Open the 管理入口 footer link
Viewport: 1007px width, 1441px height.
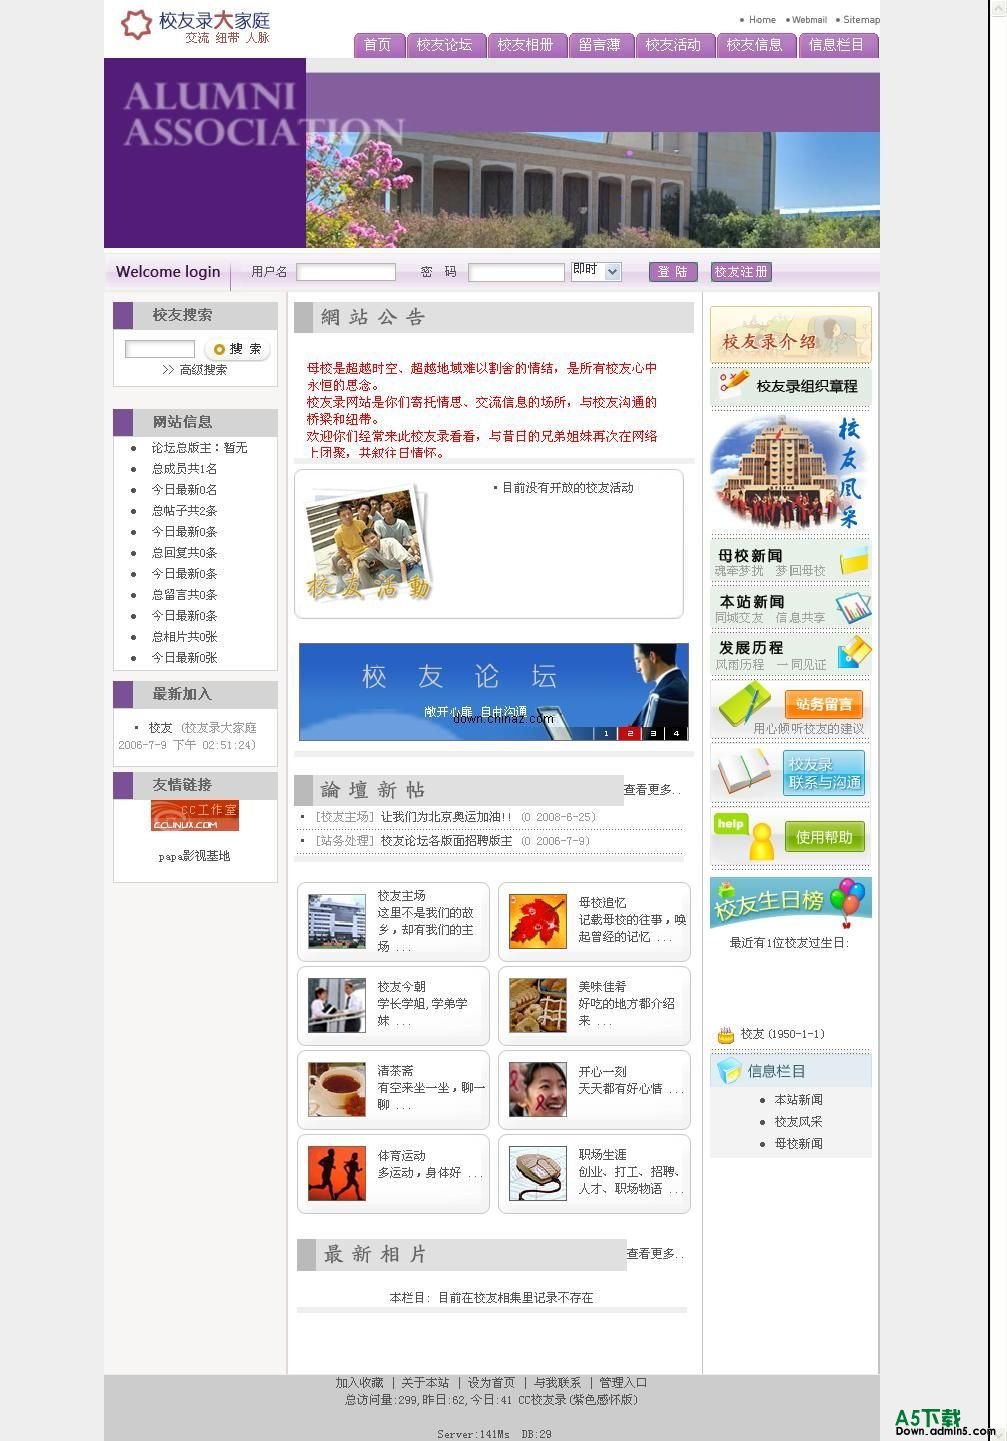pos(622,1381)
